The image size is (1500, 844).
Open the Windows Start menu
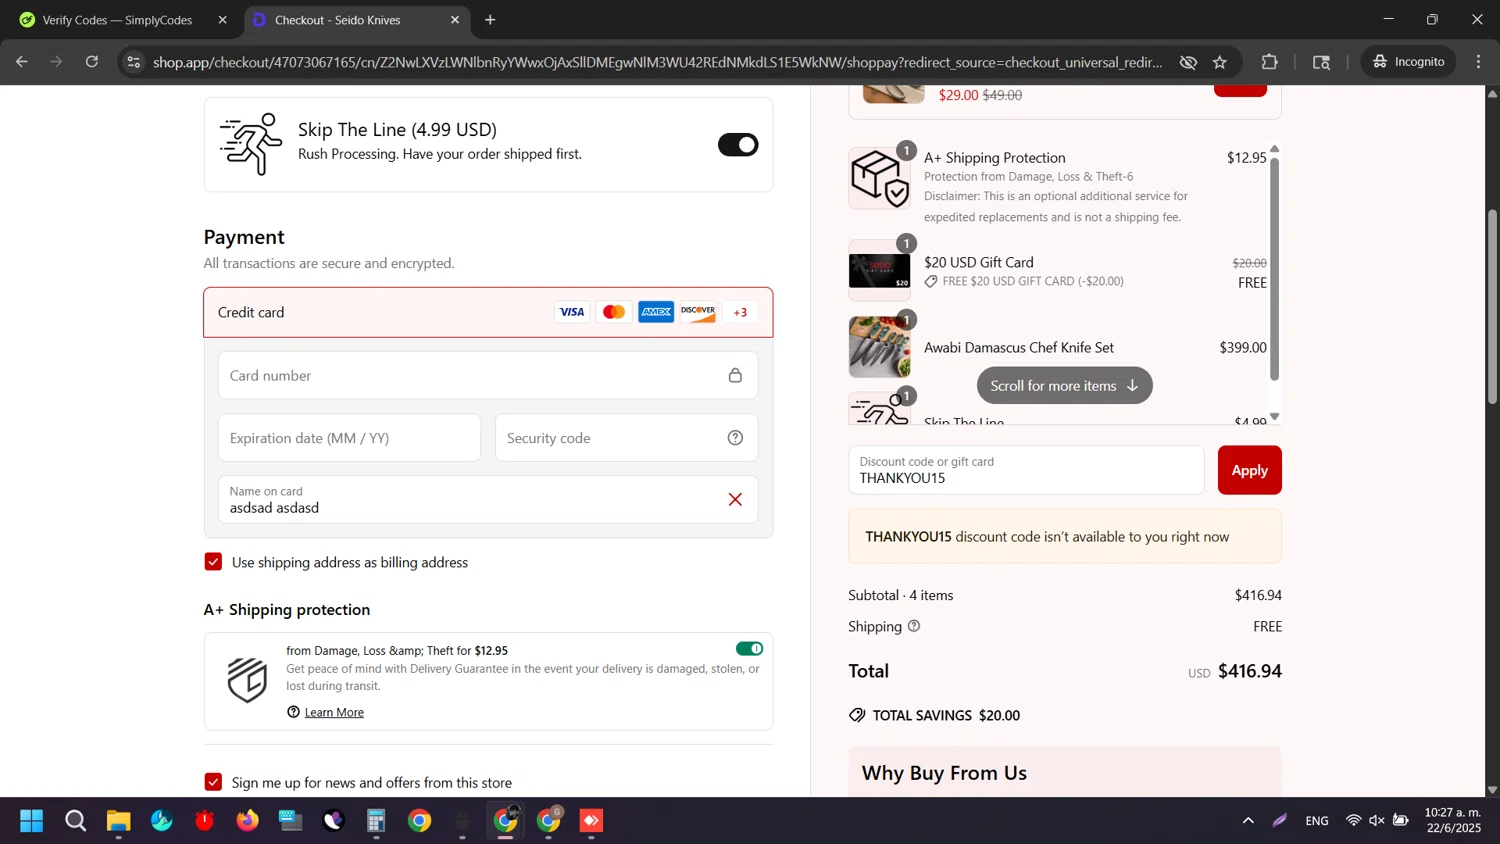[x=32, y=821]
